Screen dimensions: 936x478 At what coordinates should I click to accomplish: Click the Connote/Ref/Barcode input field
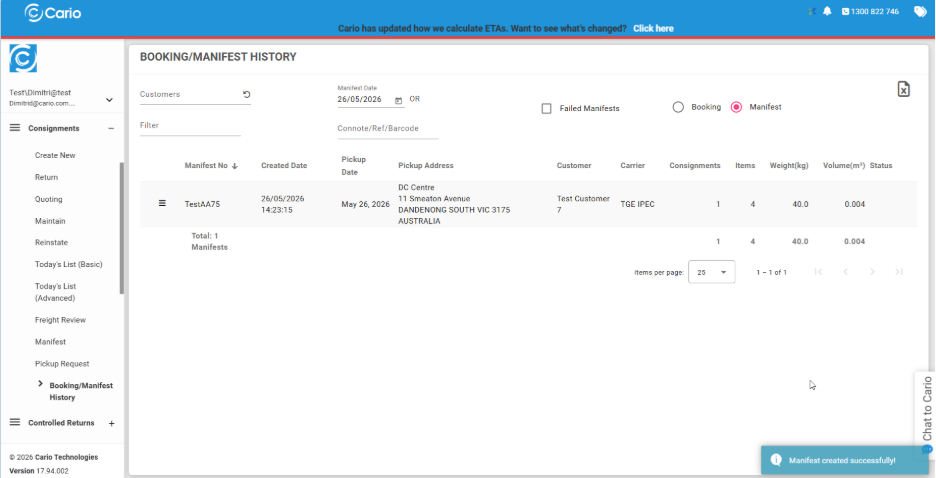[x=388, y=128]
